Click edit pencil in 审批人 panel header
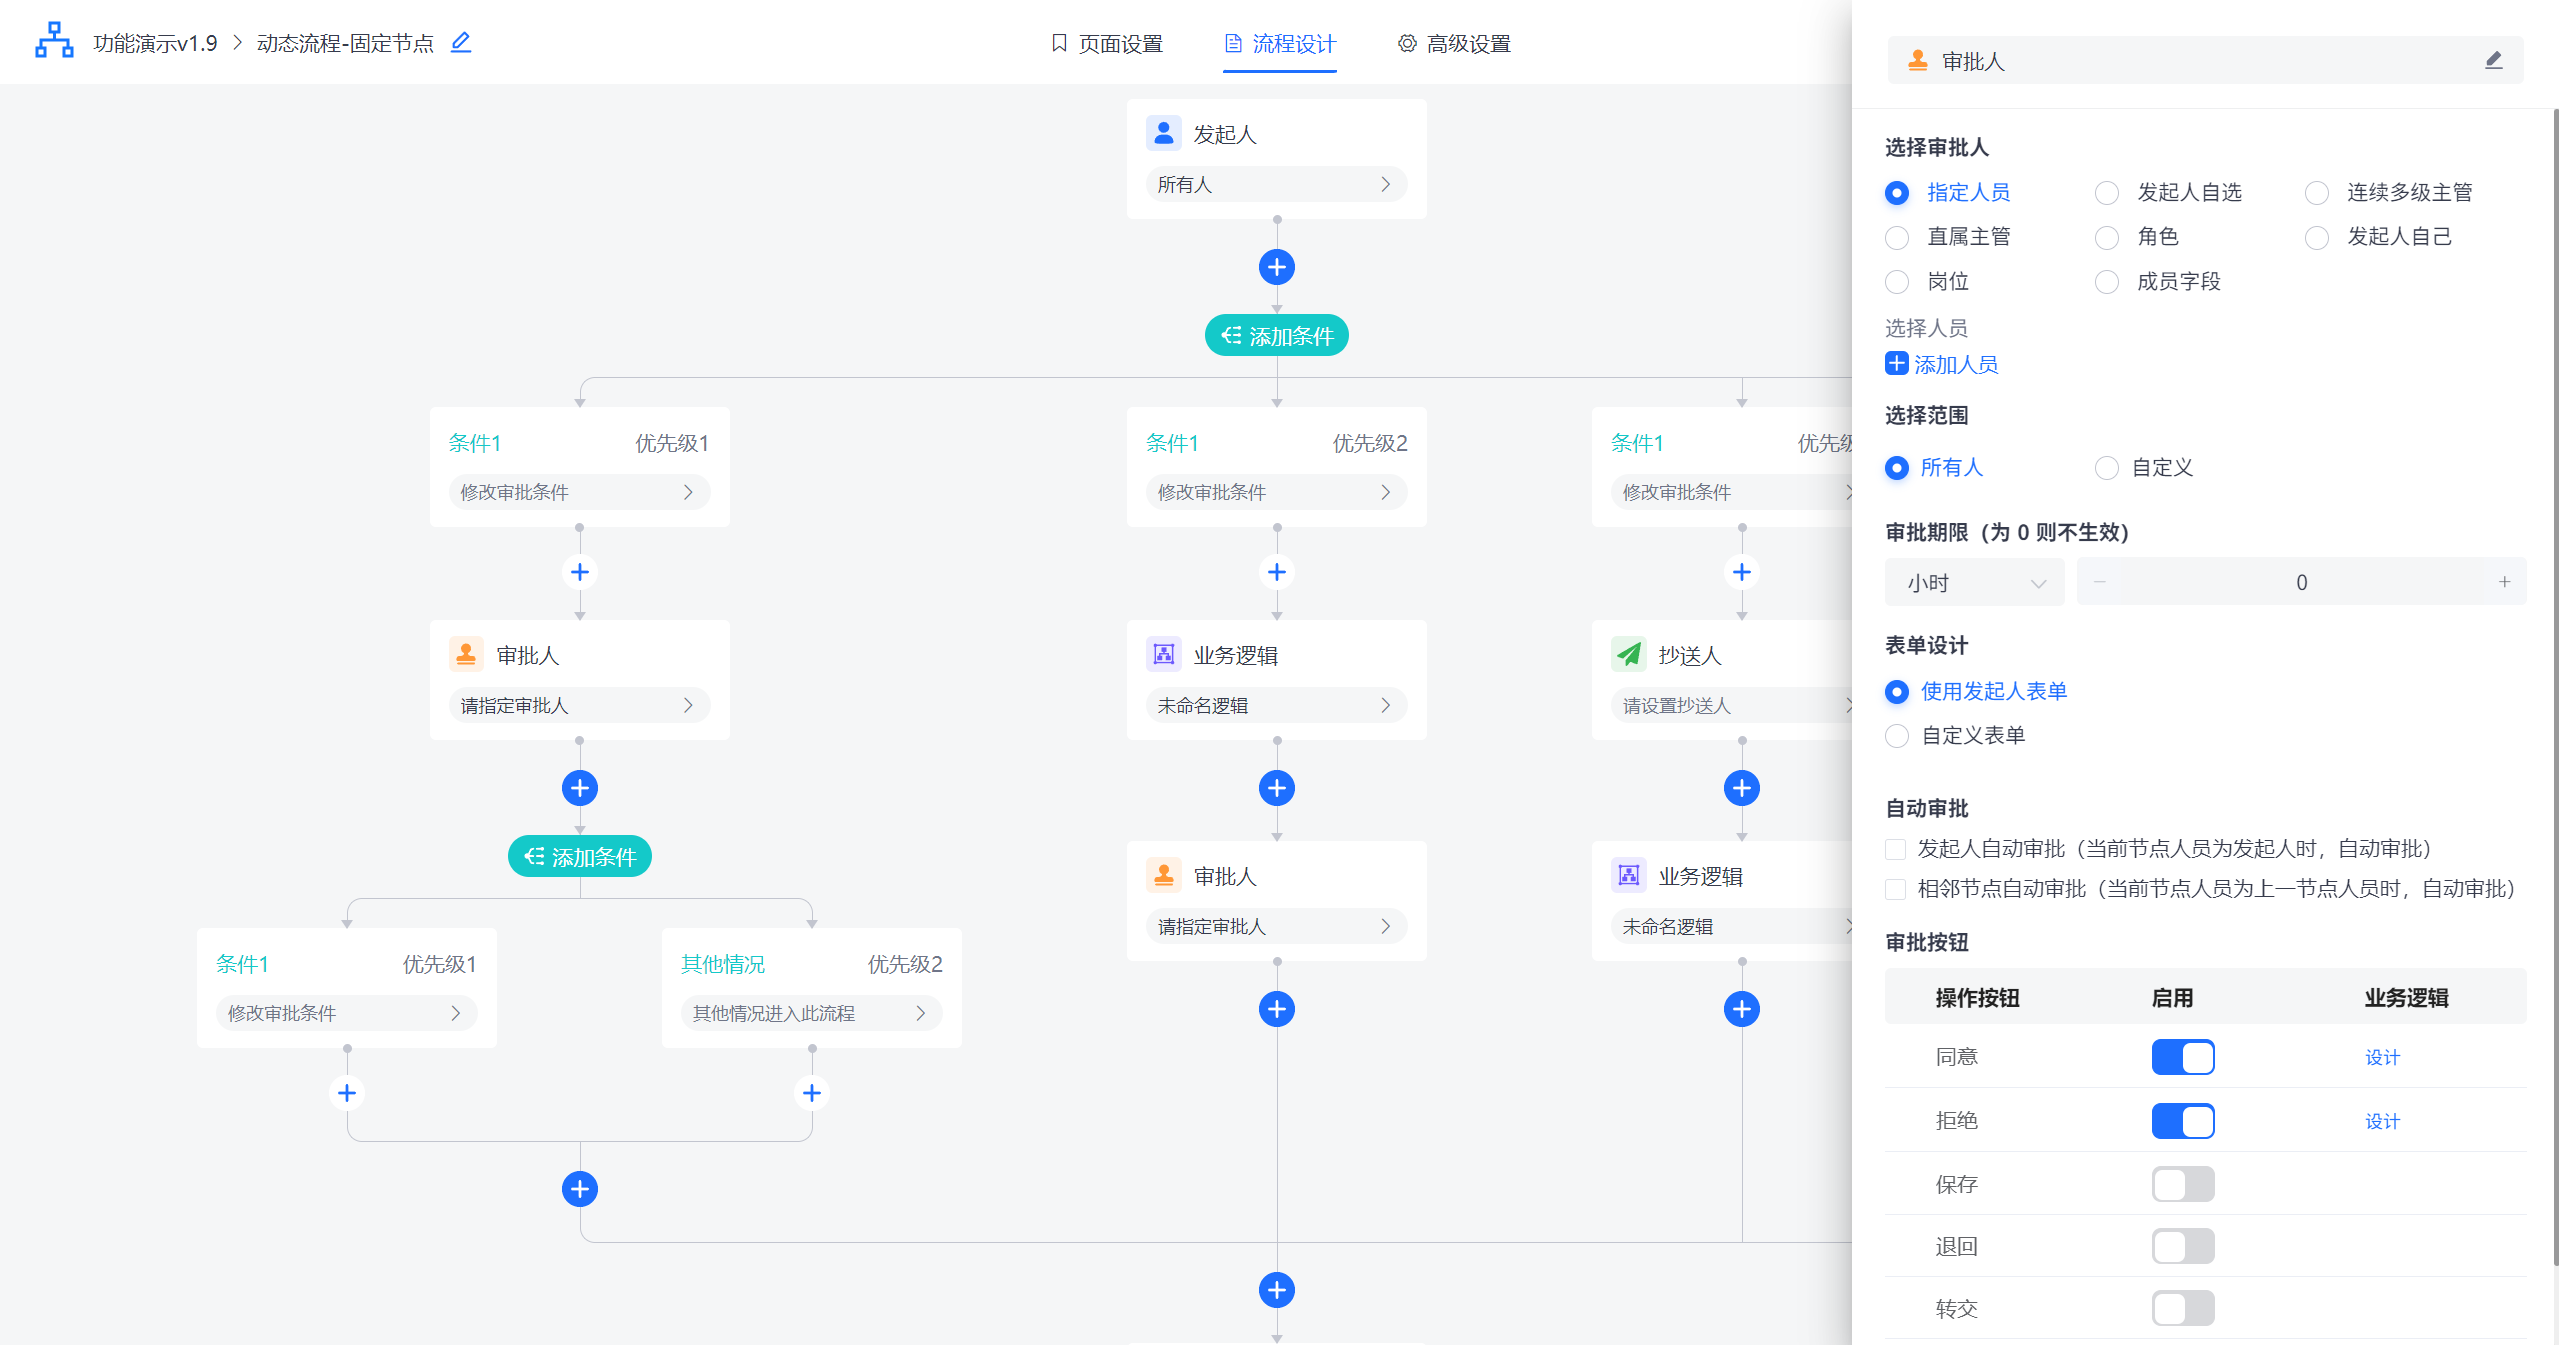 [x=2493, y=61]
